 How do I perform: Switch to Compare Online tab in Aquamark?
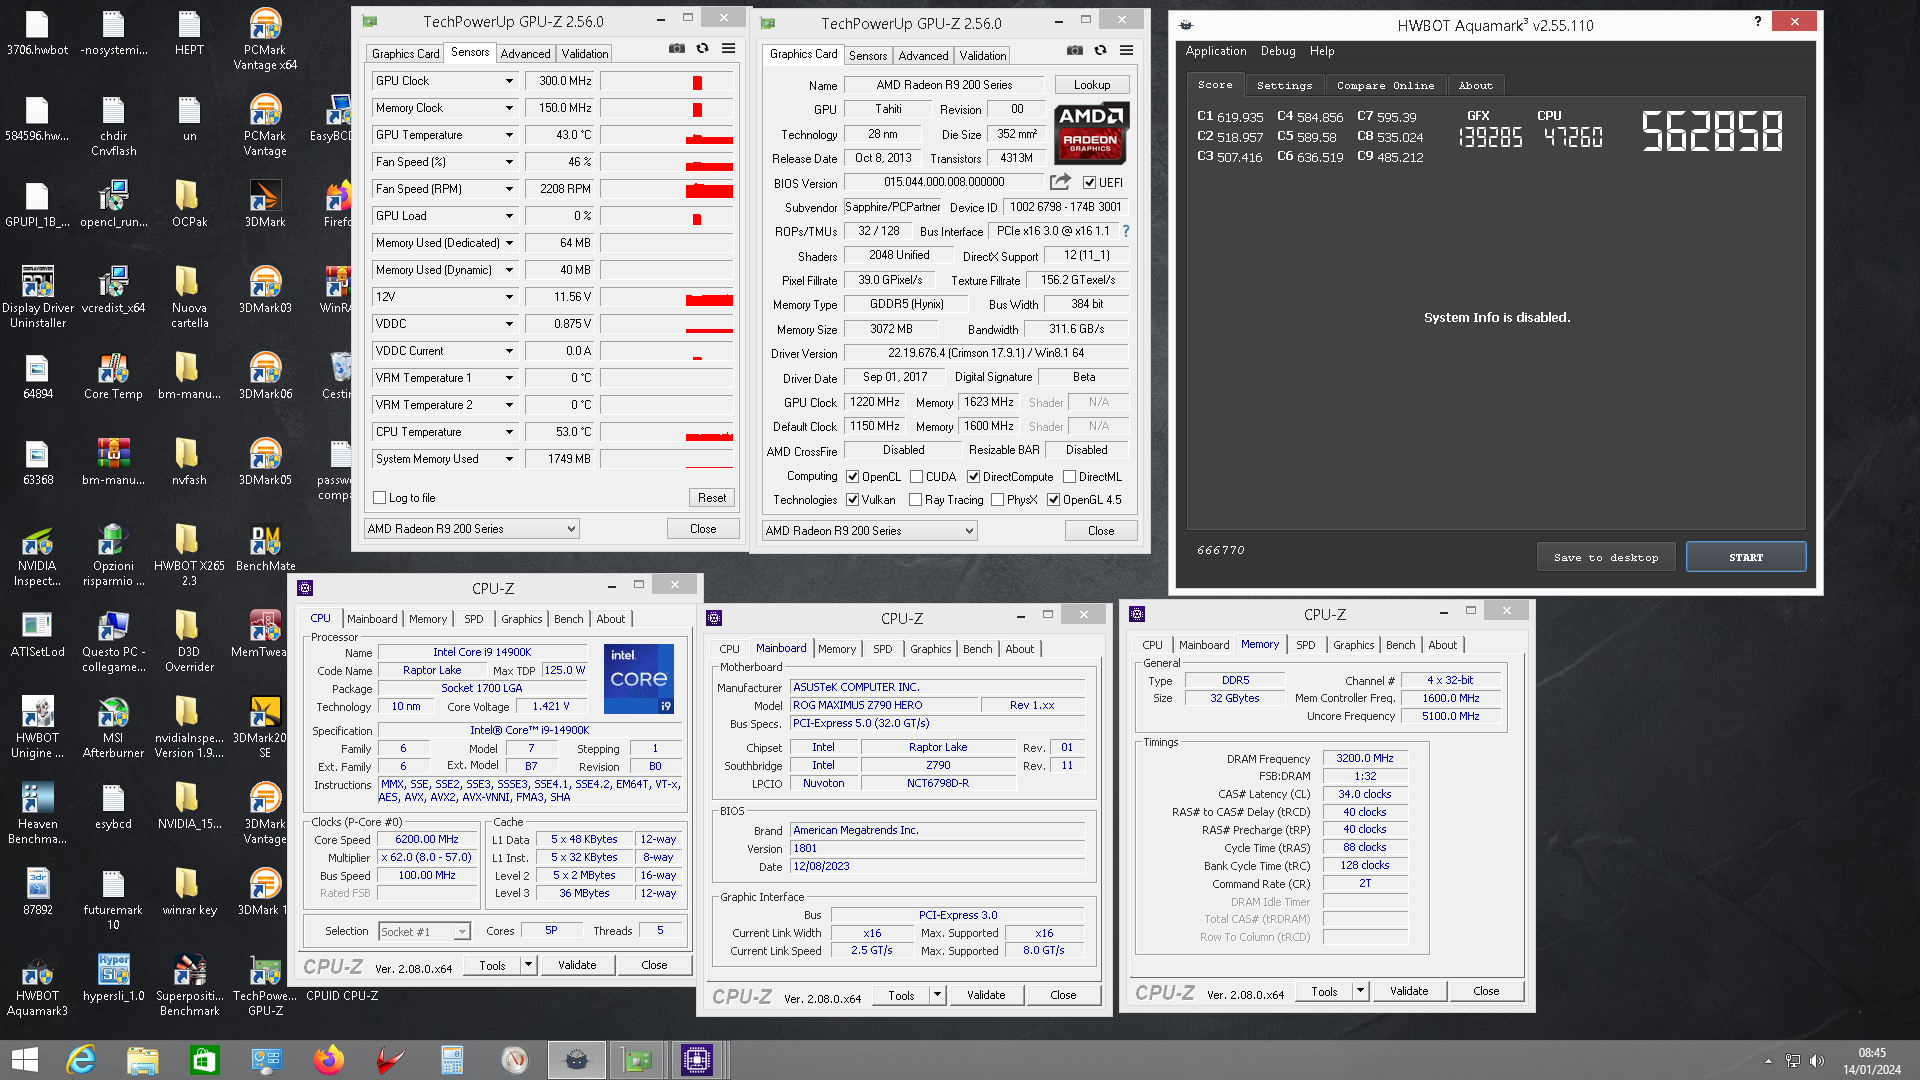[x=1385, y=86]
